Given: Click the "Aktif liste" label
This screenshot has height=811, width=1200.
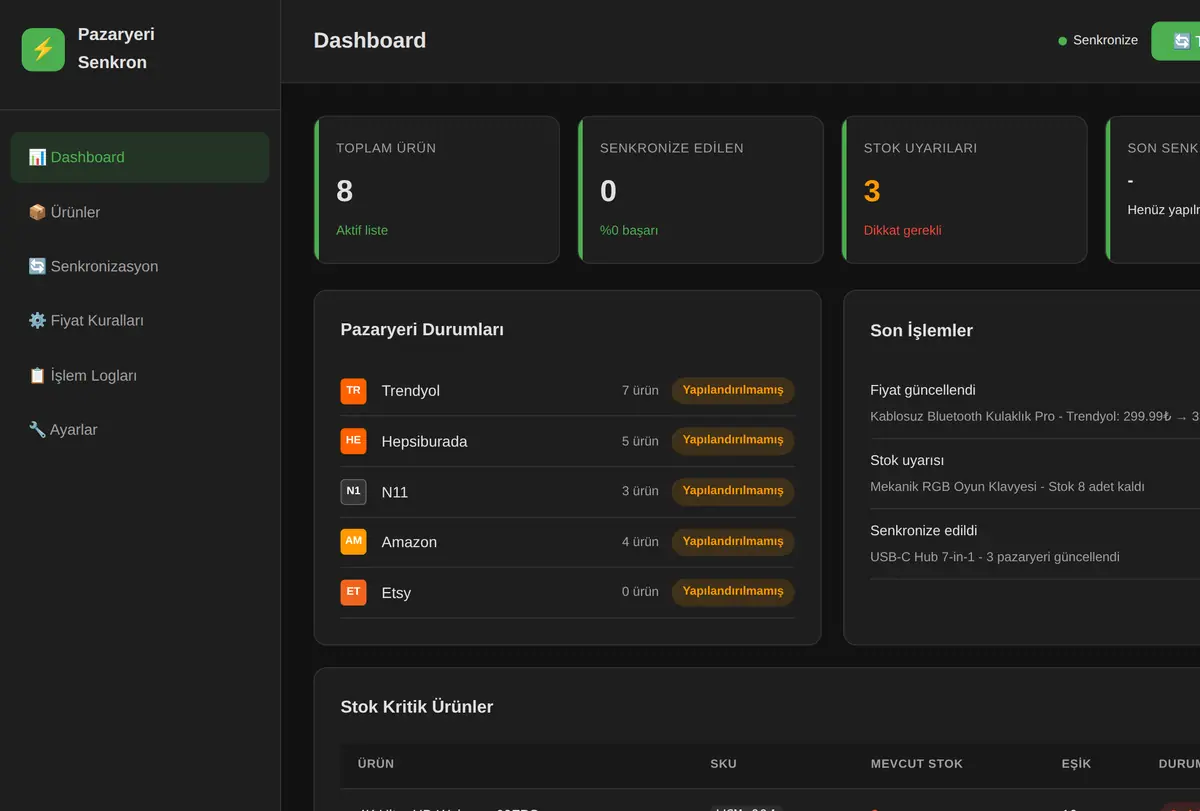Looking at the screenshot, I should [x=362, y=230].
